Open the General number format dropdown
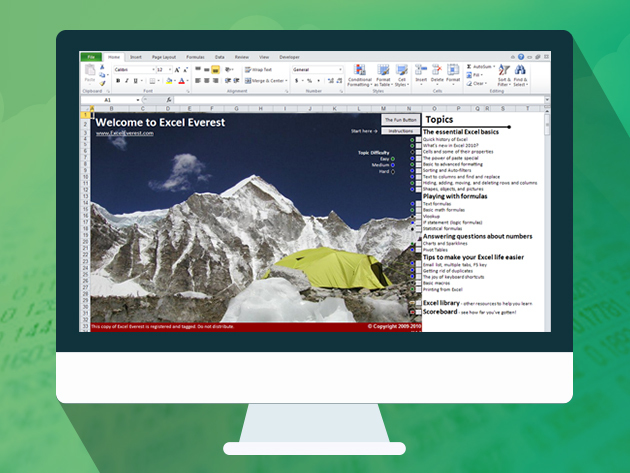Screen dimensions: 630x473 pos(340,70)
